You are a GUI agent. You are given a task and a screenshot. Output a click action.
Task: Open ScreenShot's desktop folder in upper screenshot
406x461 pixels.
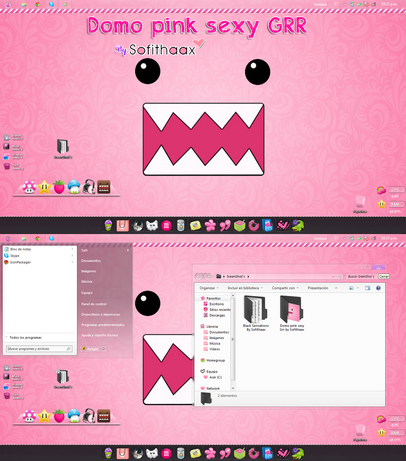click(x=63, y=149)
